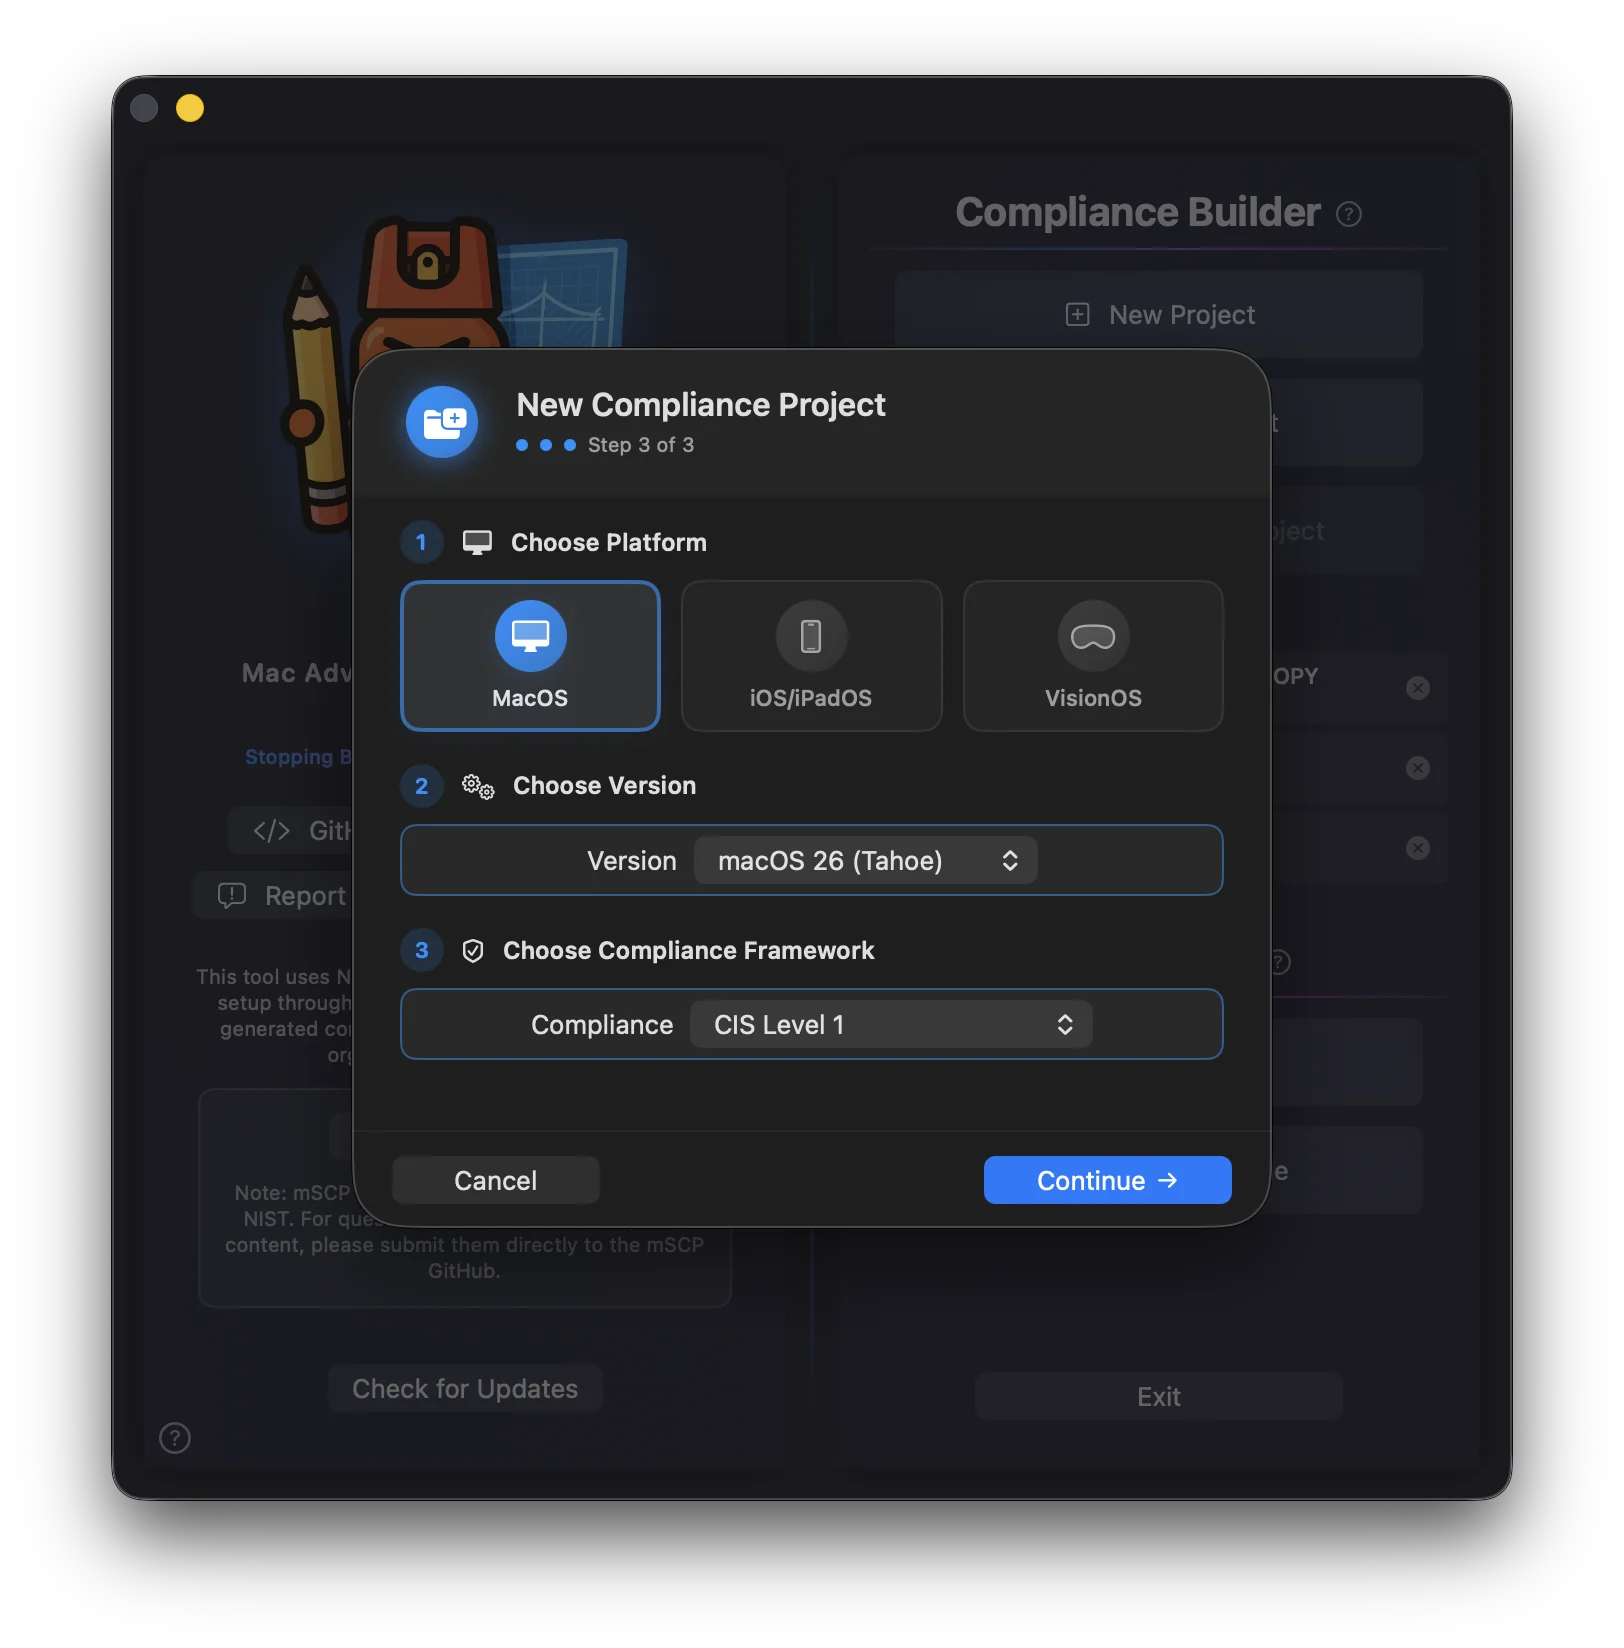
Task: Click the New Project plus icon
Action: (1077, 315)
